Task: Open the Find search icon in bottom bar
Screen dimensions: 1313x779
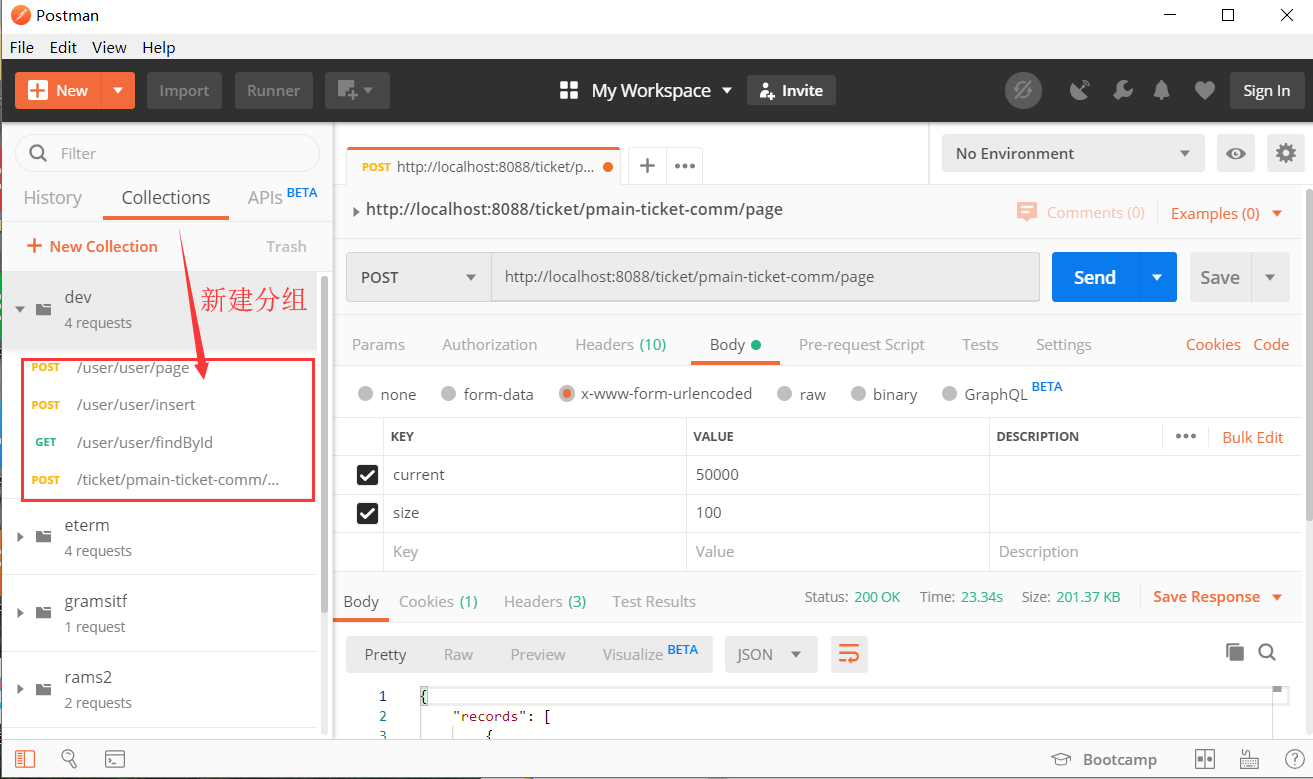Action: tap(69, 758)
